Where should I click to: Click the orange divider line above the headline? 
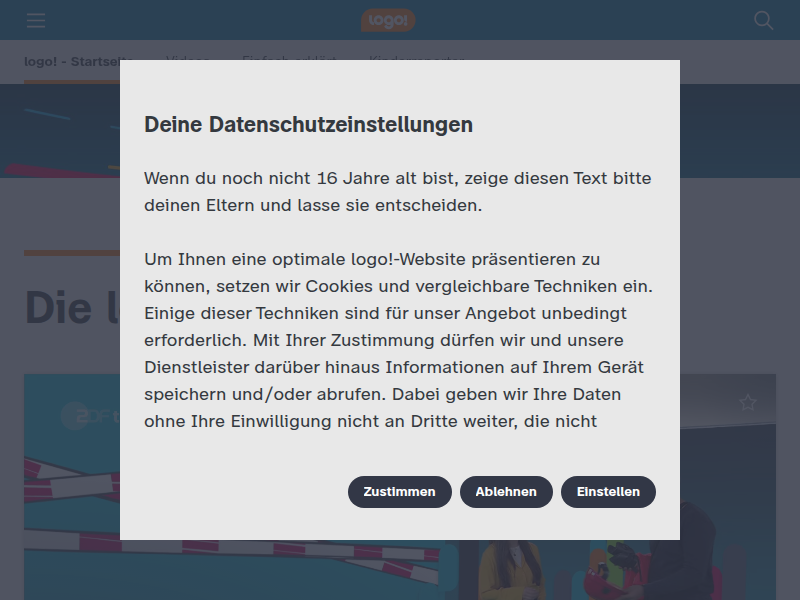pos(72,253)
